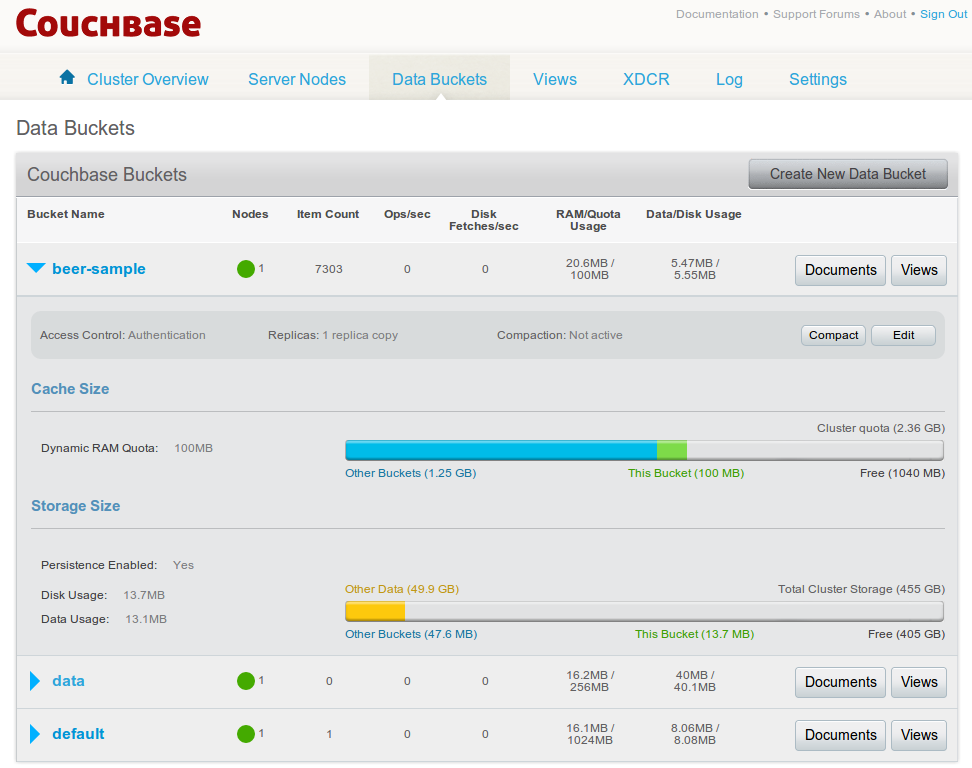This screenshot has height=768, width=972.
Task: Switch to the XDCR tab
Action: [646, 79]
